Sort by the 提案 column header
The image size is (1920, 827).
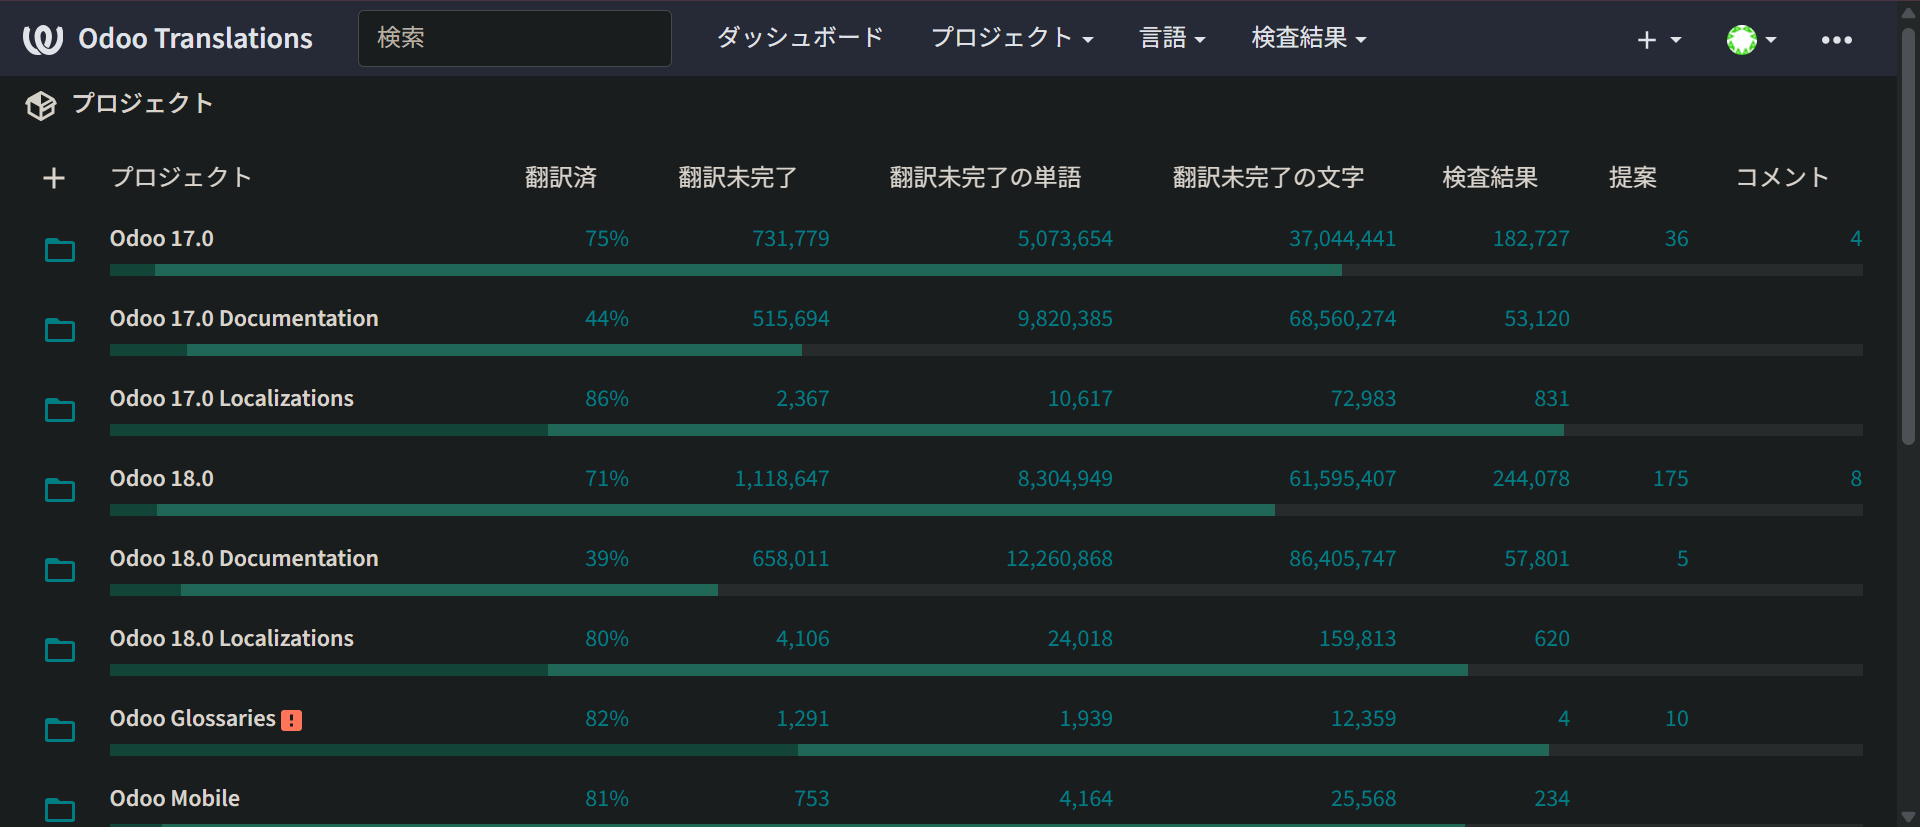click(x=1633, y=178)
